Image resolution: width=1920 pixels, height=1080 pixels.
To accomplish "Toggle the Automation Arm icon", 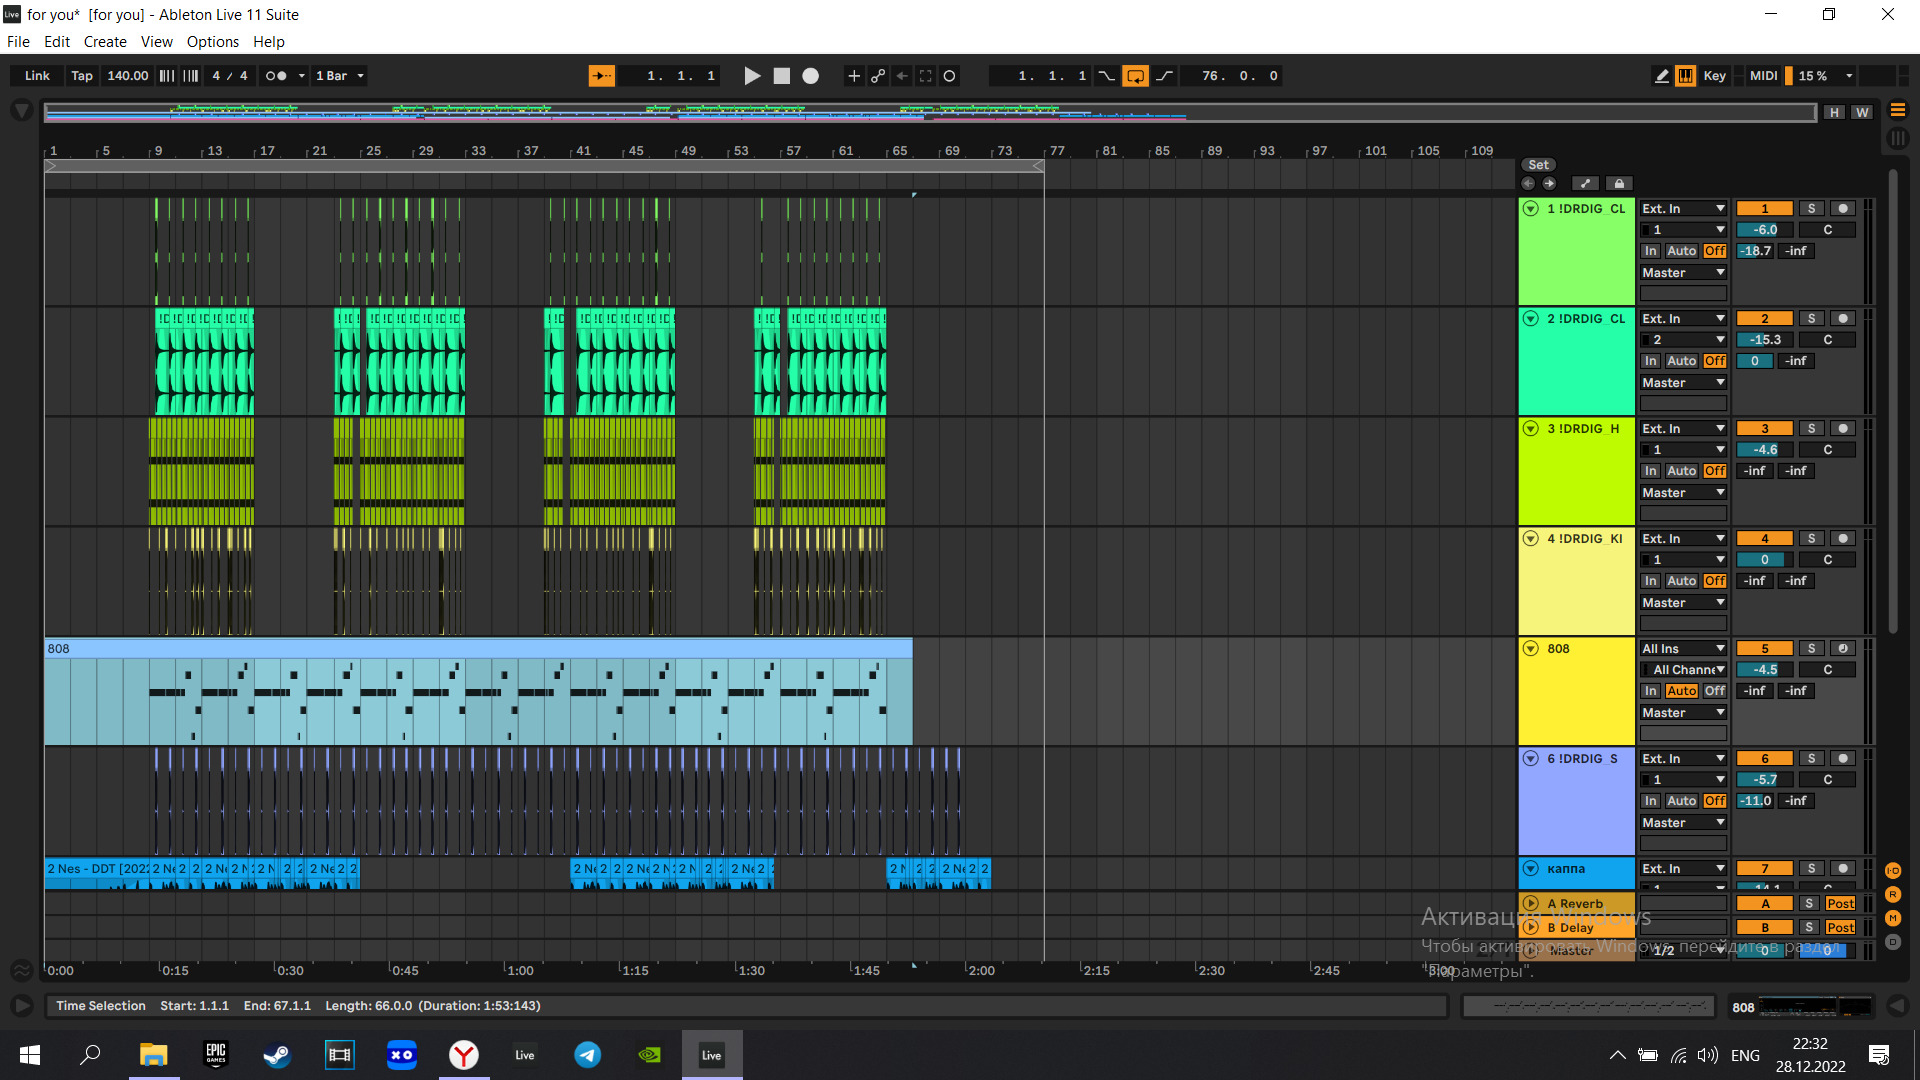I will (x=878, y=76).
